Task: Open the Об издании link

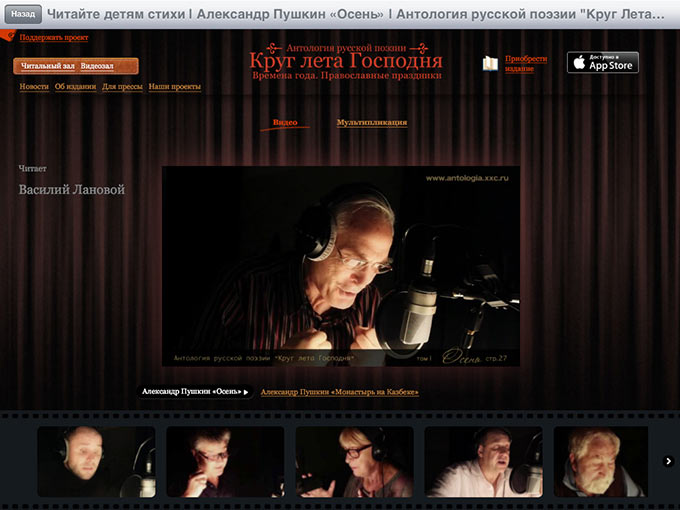Action: click(x=75, y=87)
